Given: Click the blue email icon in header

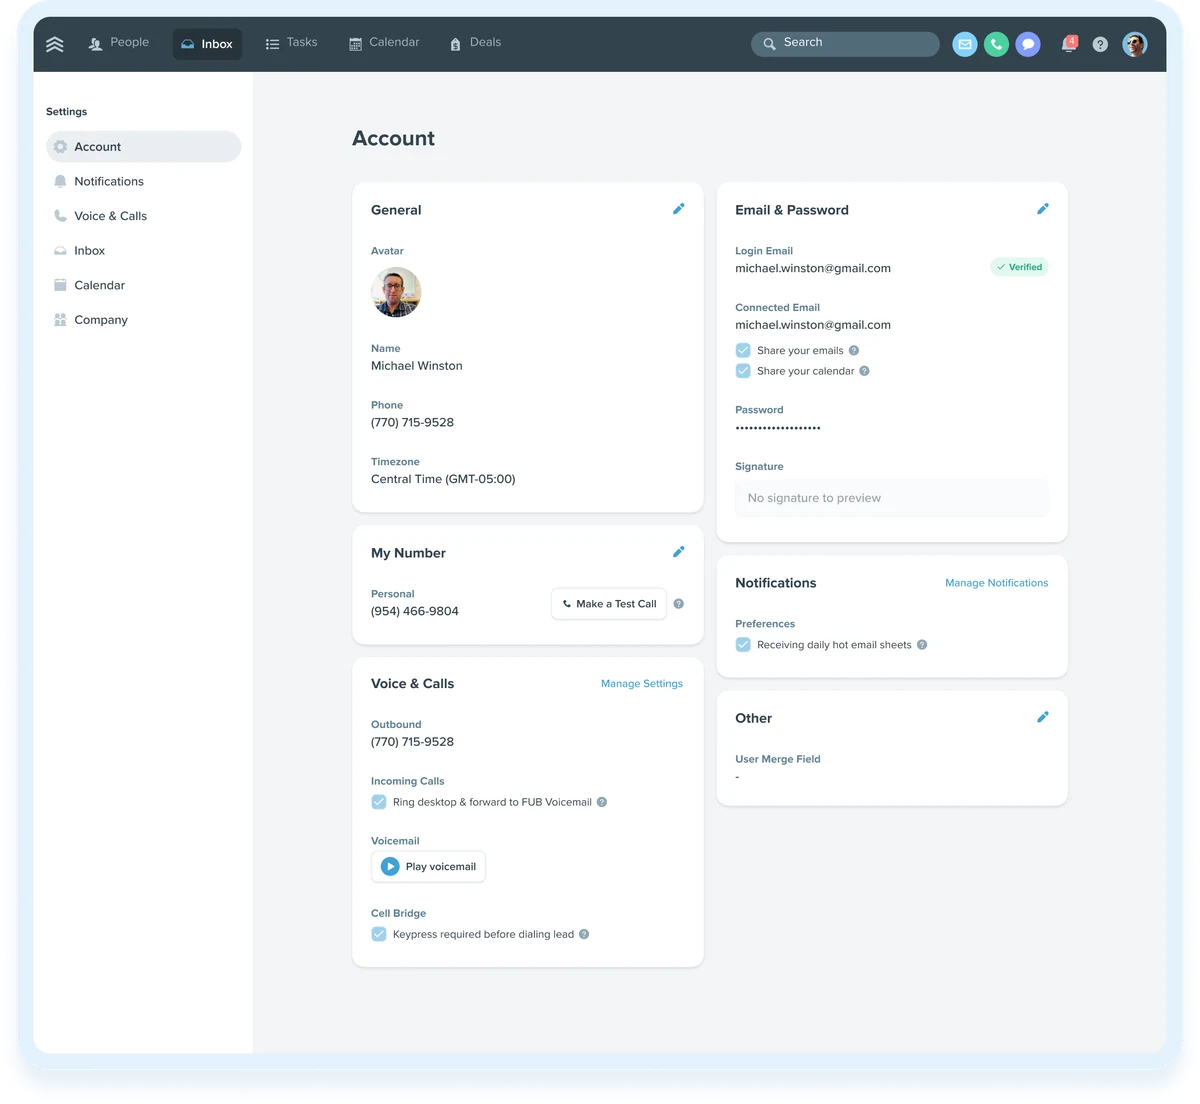Looking at the screenshot, I should tap(965, 44).
